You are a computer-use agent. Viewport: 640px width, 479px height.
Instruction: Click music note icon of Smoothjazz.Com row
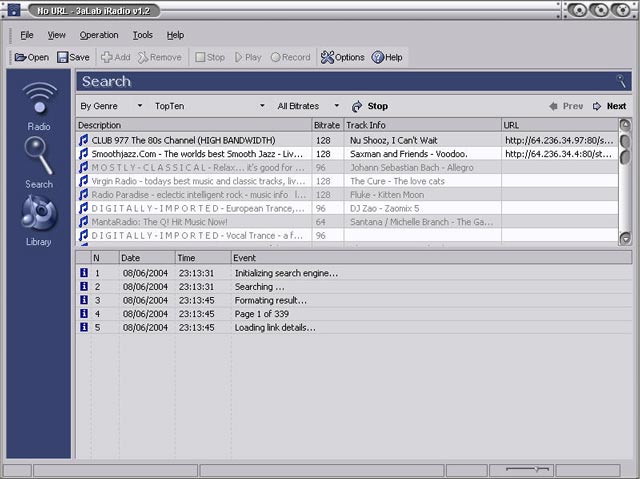click(83, 154)
